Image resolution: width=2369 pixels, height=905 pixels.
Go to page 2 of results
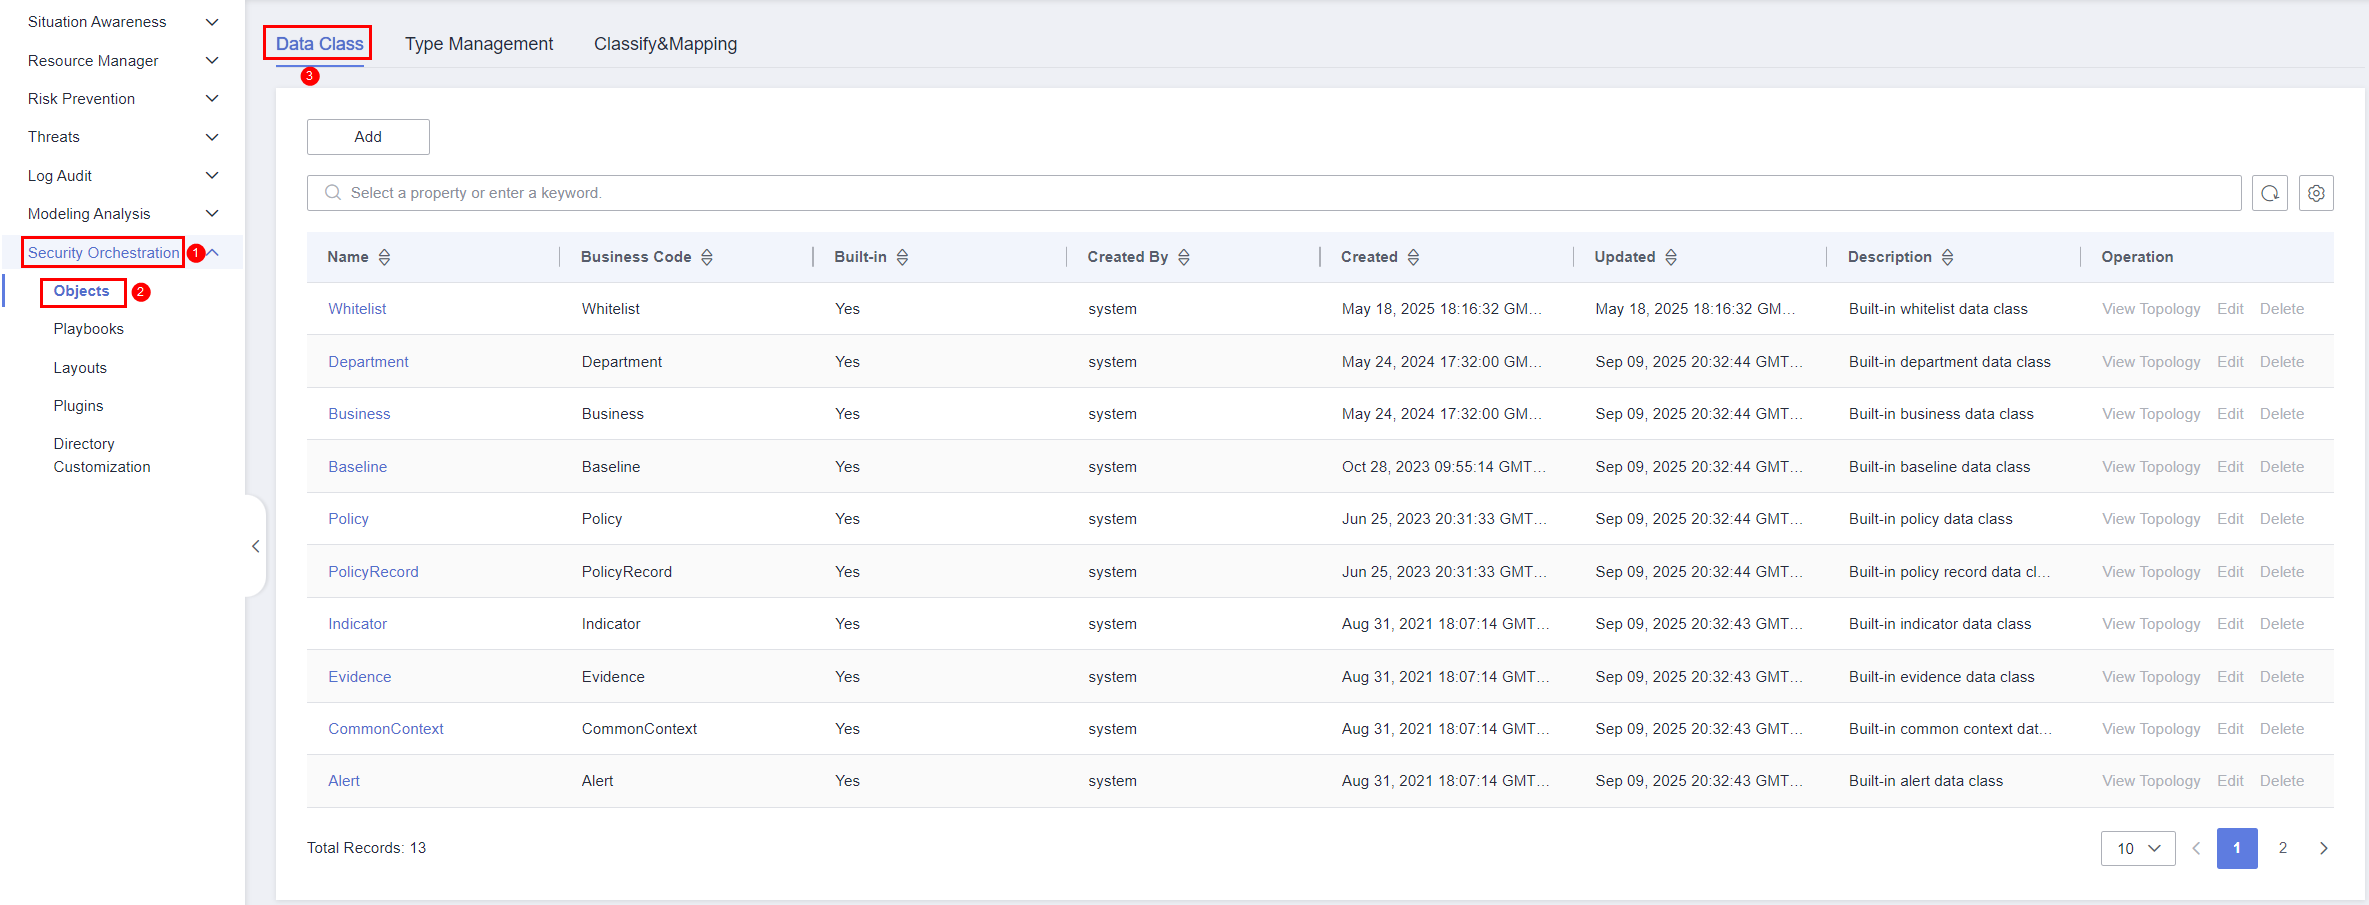(x=2282, y=848)
